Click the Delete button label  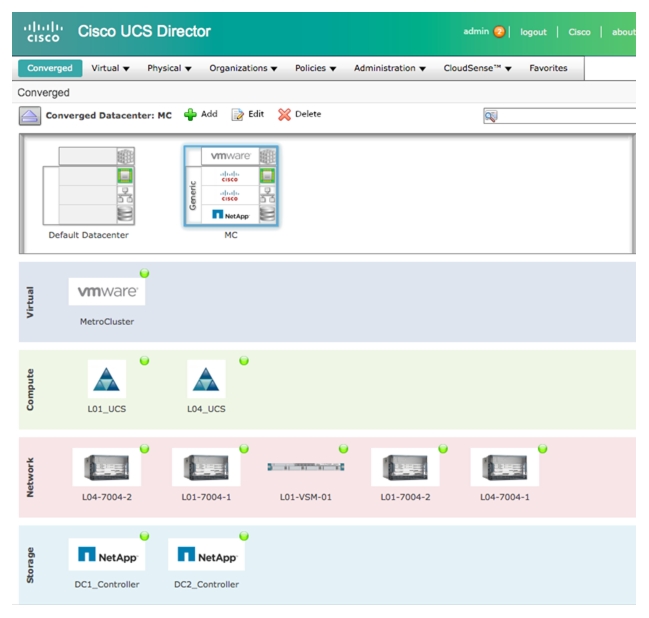308,114
